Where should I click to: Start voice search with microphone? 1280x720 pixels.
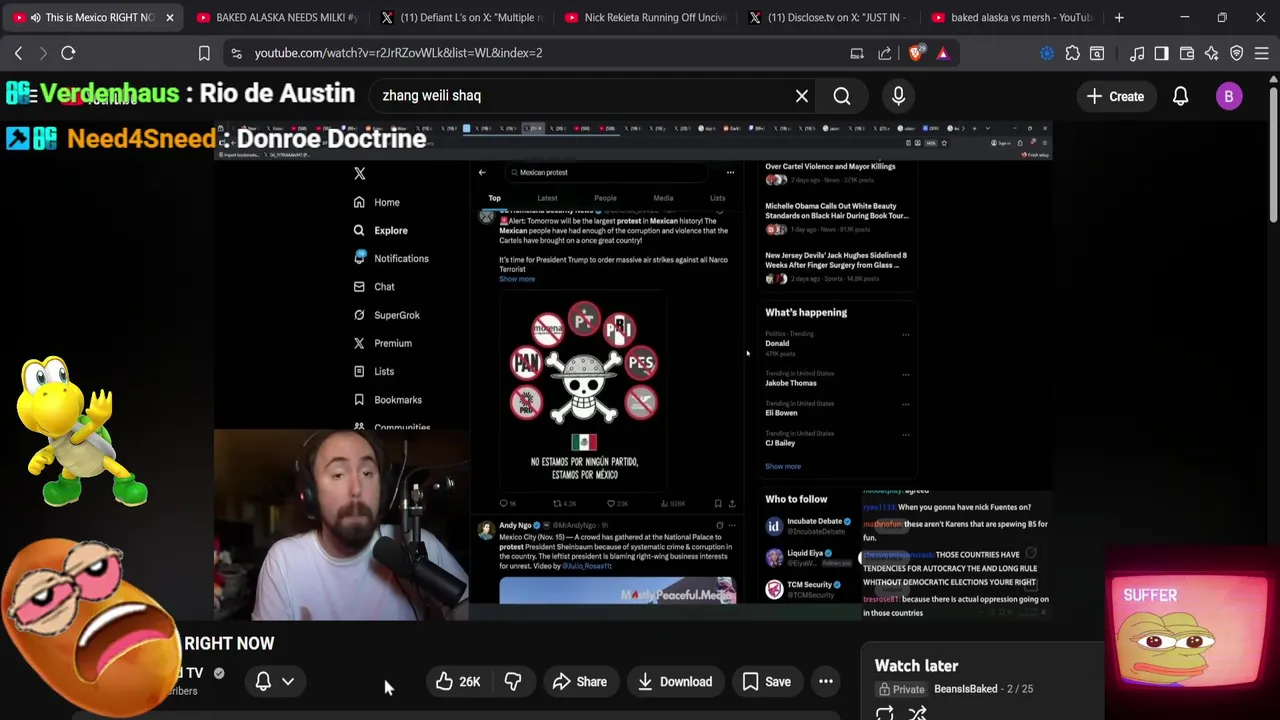(898, 96)
